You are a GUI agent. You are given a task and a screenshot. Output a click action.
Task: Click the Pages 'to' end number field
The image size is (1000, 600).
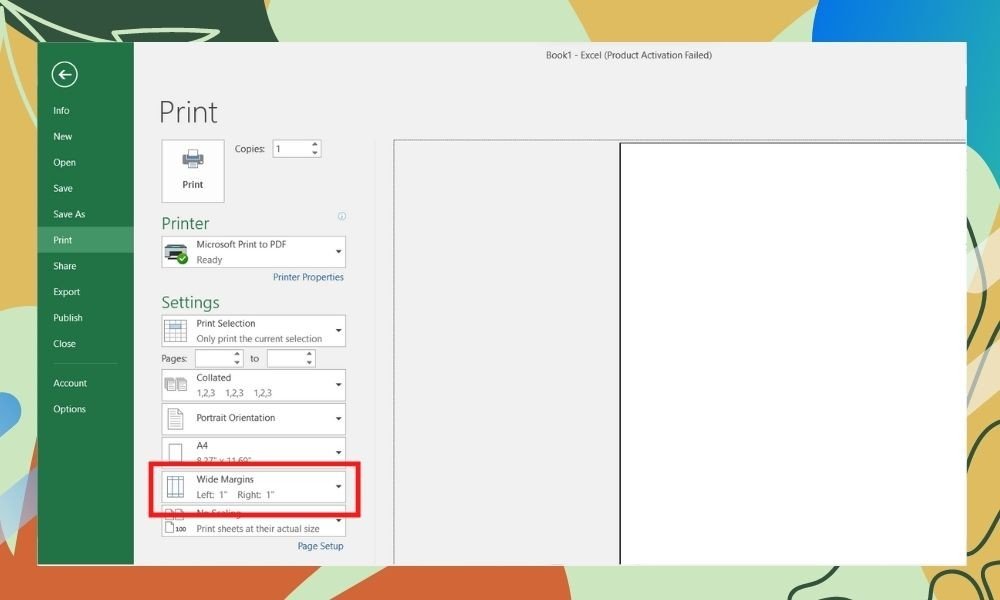286,358
